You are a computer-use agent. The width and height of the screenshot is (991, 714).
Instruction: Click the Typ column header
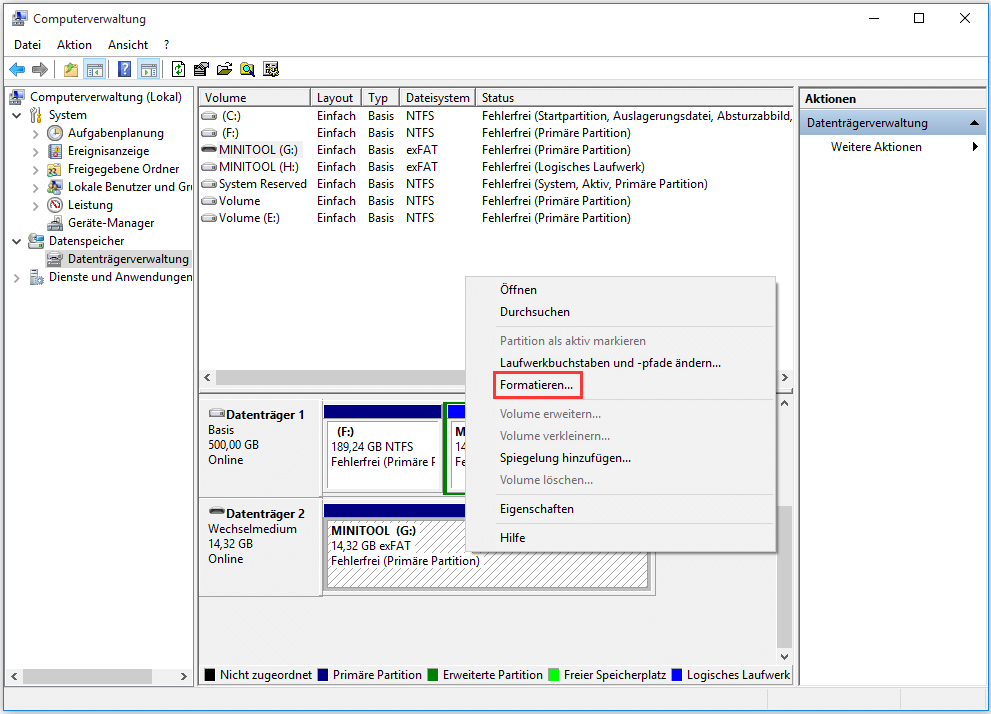click(380, 98)
